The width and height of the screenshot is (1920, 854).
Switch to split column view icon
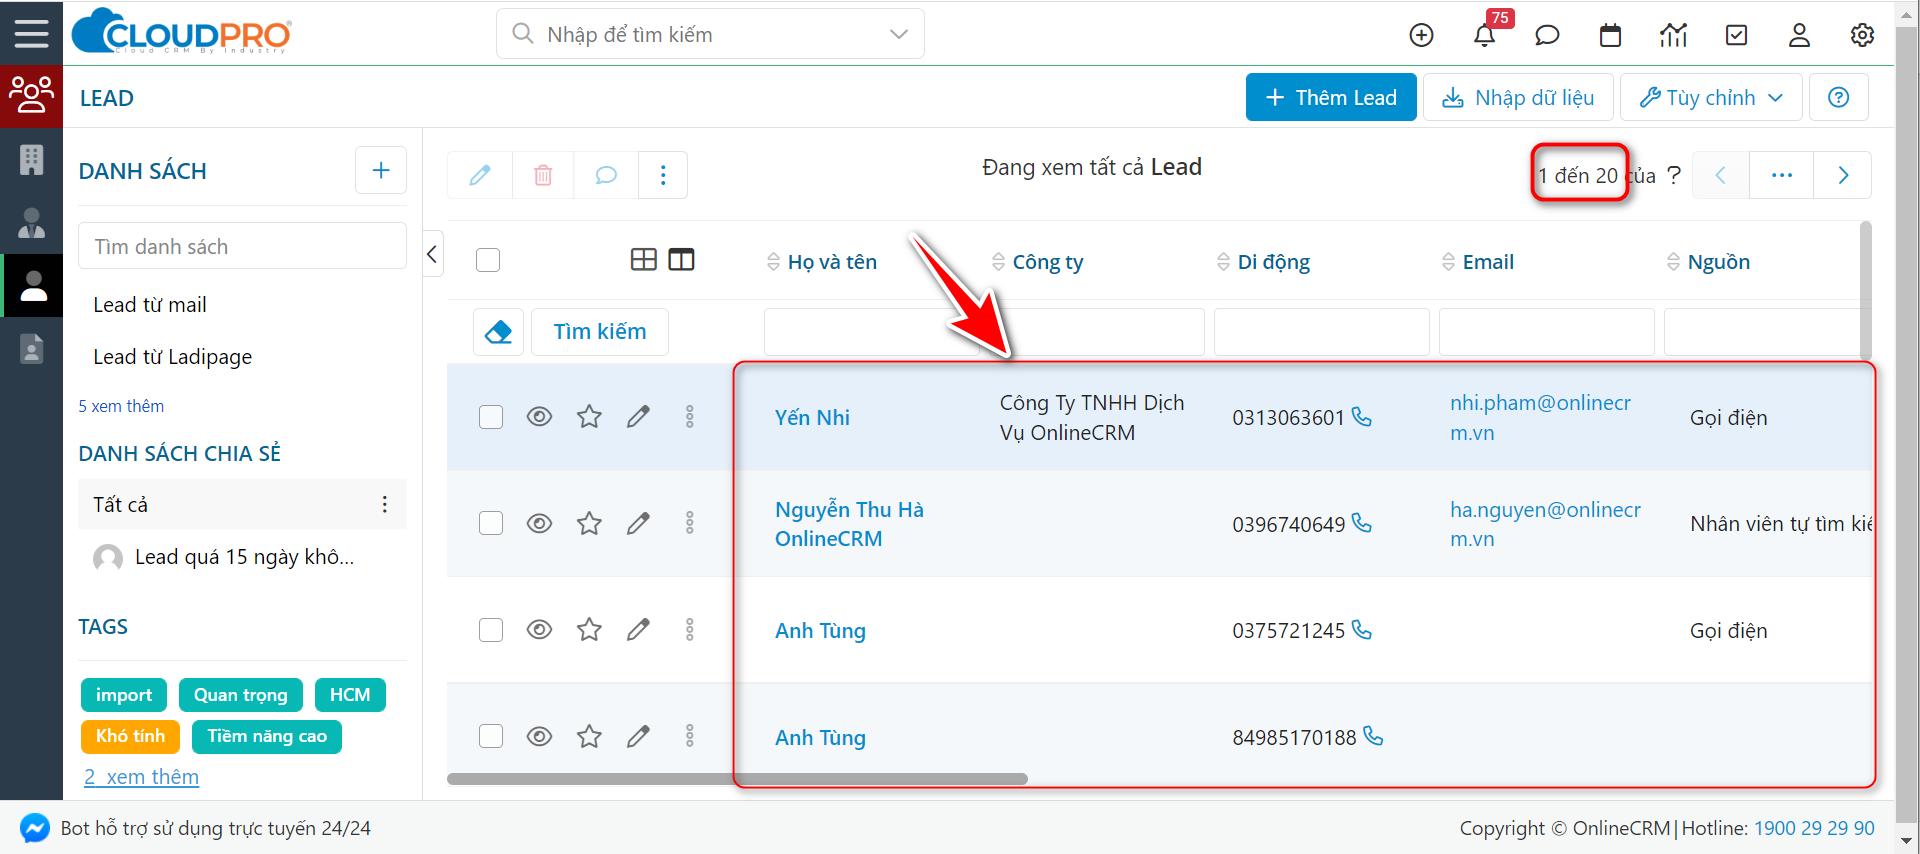coord(681,260)
